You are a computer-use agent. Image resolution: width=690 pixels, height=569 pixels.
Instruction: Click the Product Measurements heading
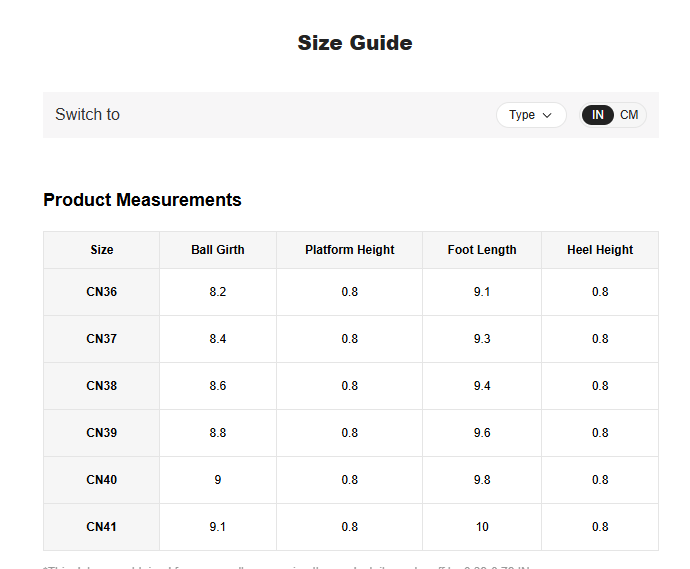(x=142, y=200)
